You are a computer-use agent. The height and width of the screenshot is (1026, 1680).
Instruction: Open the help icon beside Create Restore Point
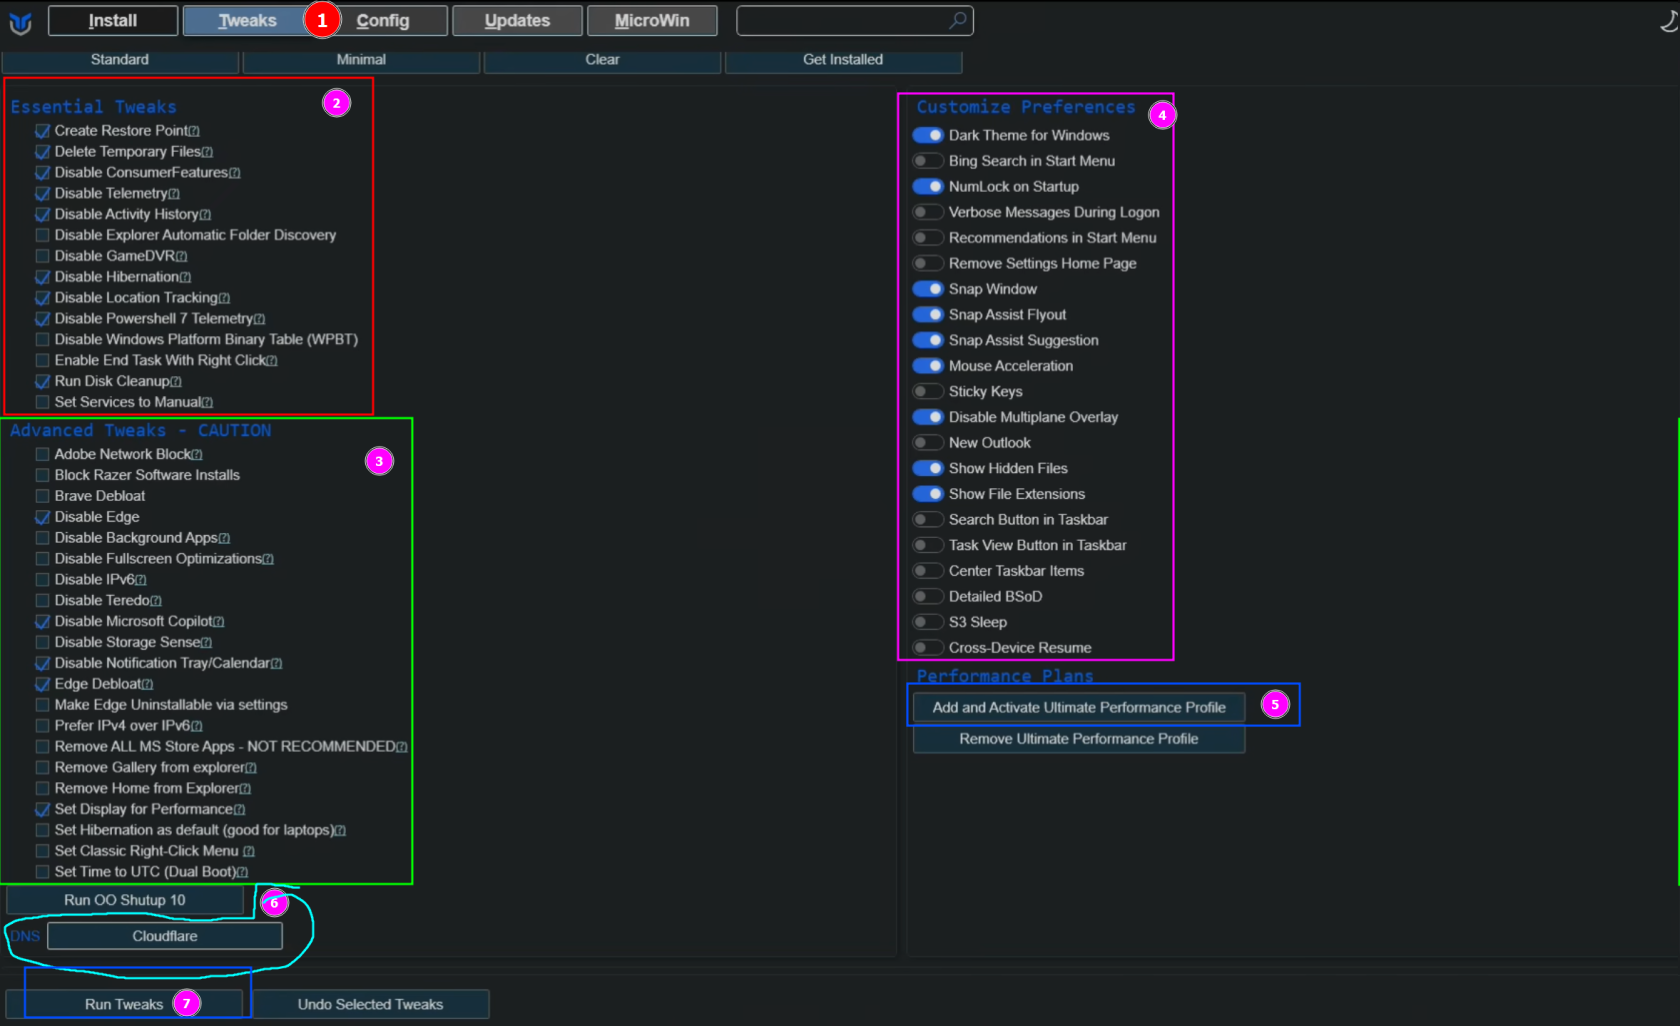click(x=194, y=131)
